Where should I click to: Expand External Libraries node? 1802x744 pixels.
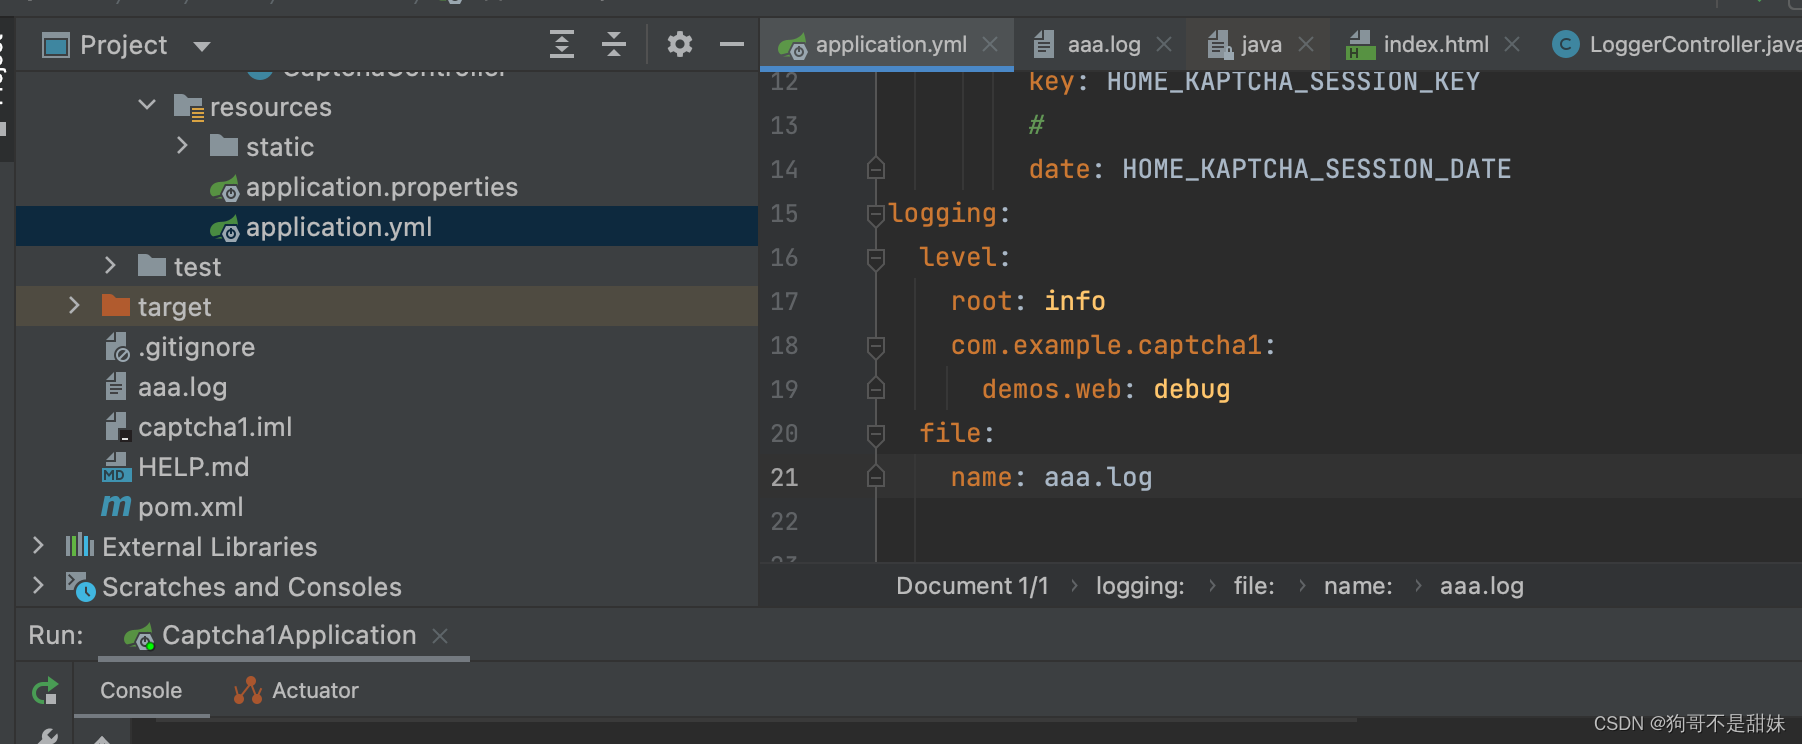(39, 545)
